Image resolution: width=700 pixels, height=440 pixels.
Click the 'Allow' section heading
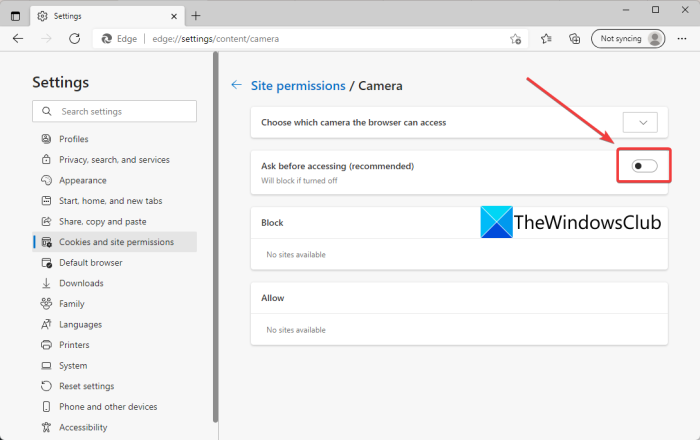tap(273, 298)
